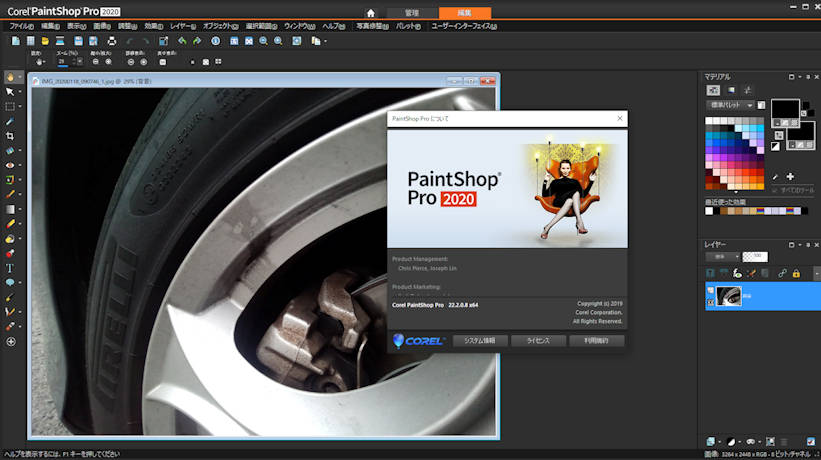Click the green Undo arrow icon

point(181,41)
